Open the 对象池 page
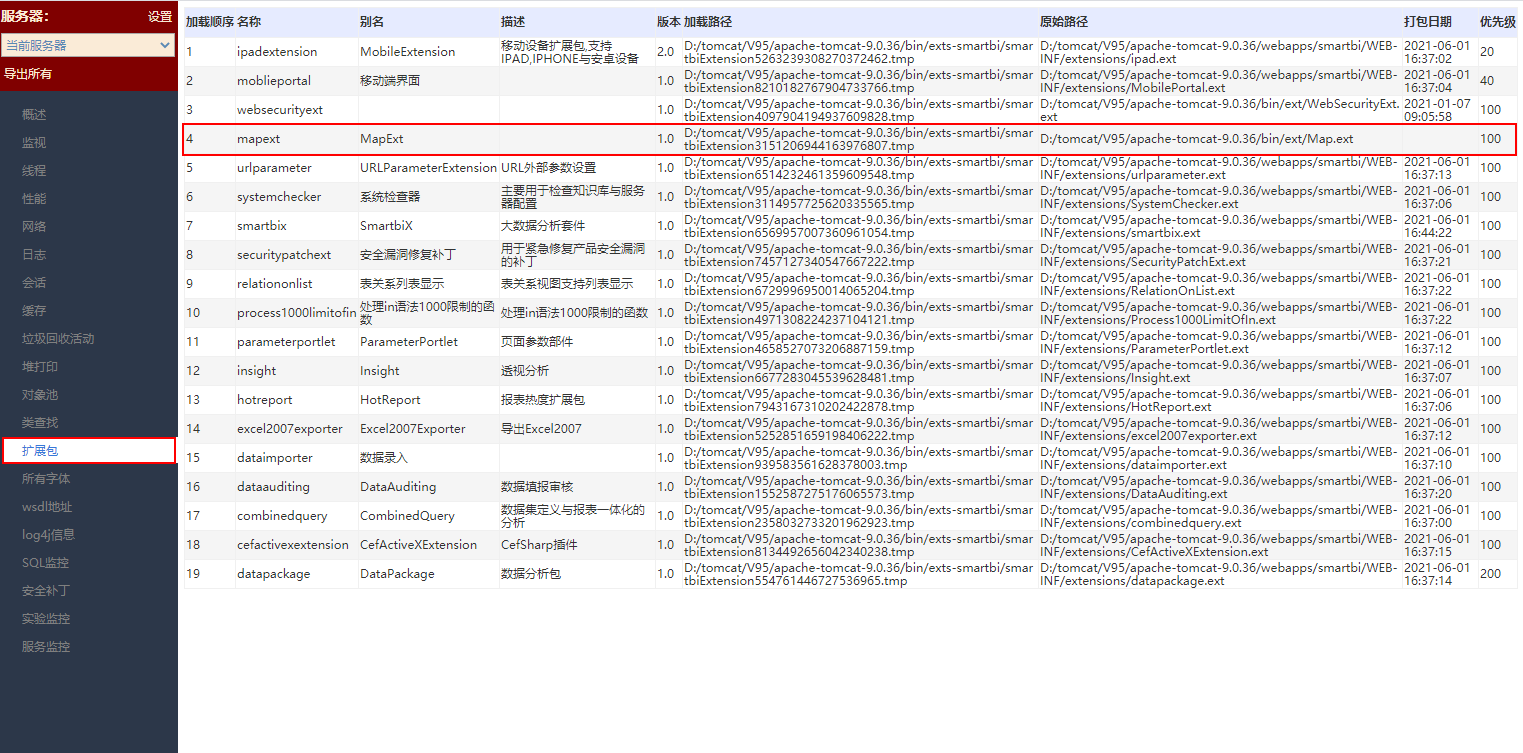1523x753 pixels. tap(40, 395)
